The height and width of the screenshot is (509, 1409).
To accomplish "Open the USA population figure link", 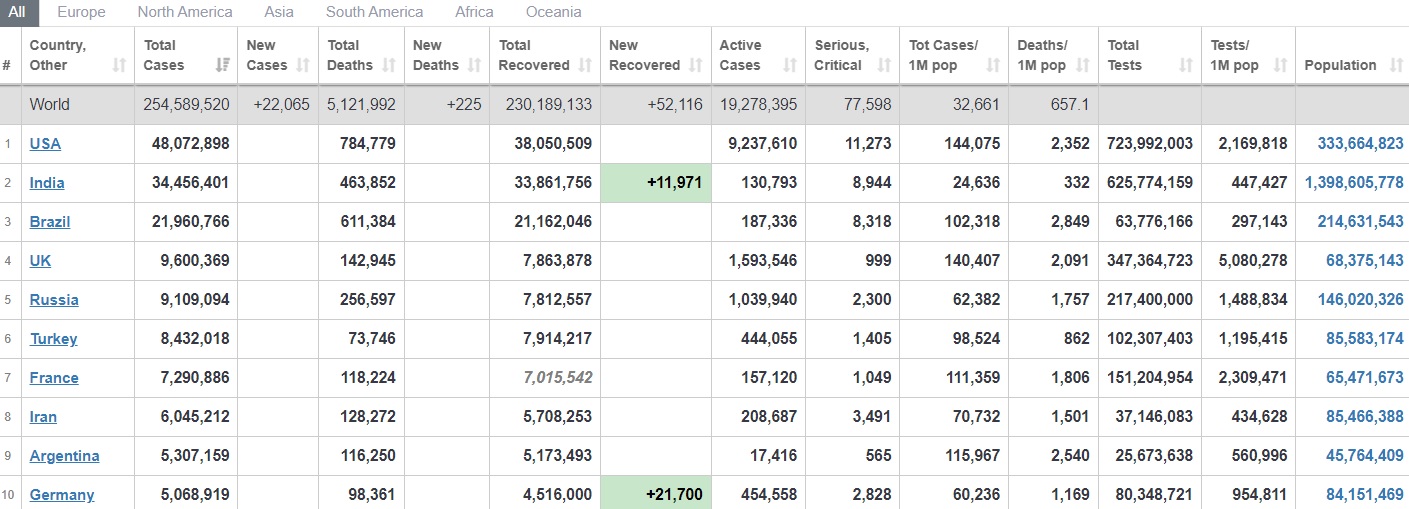I will pyautogui.click(x=1360, y=144).
